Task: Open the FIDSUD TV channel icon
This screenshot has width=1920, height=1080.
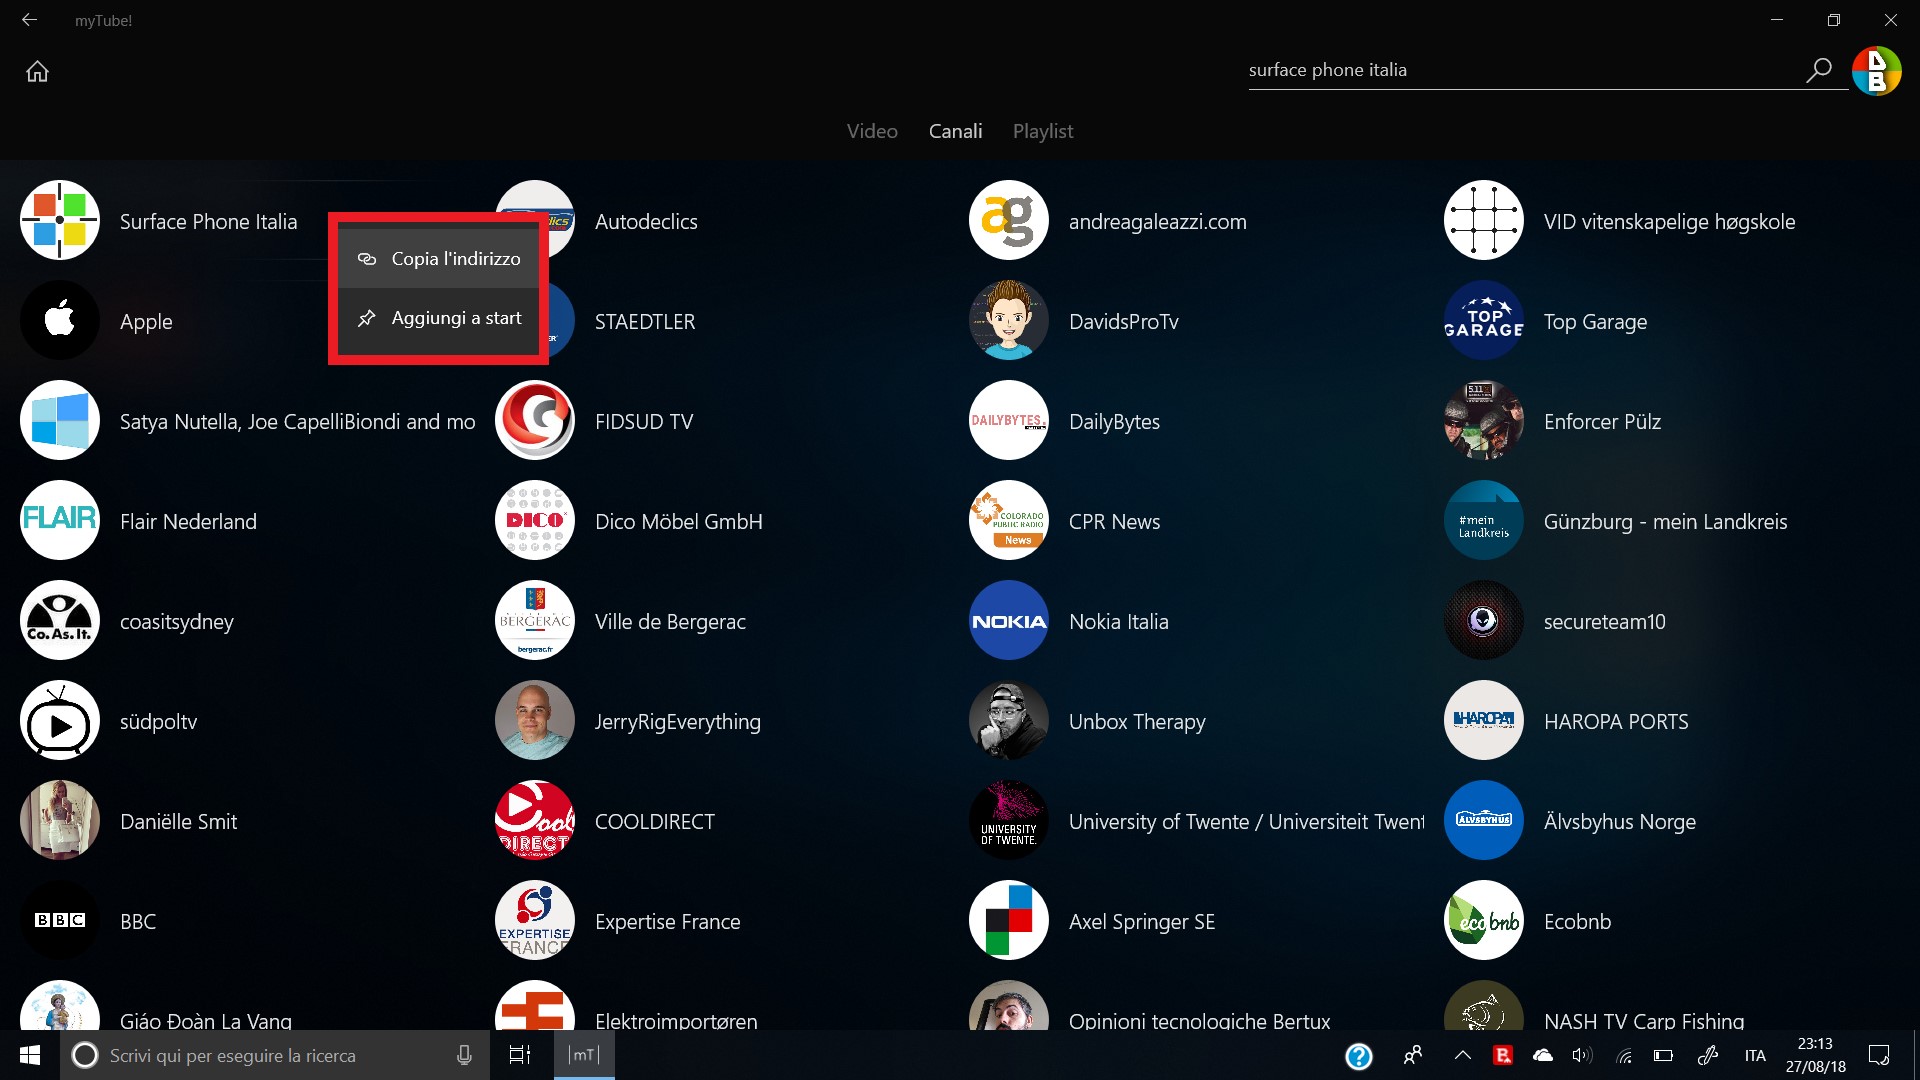Action: click(535, 420)
